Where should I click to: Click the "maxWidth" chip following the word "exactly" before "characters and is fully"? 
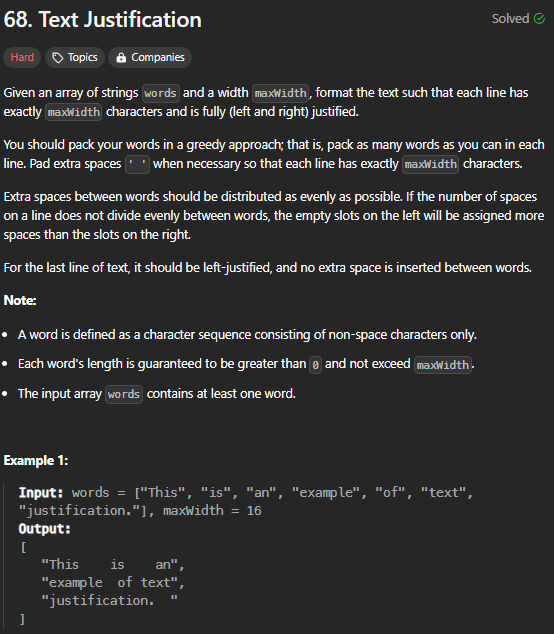pos(74,112)
